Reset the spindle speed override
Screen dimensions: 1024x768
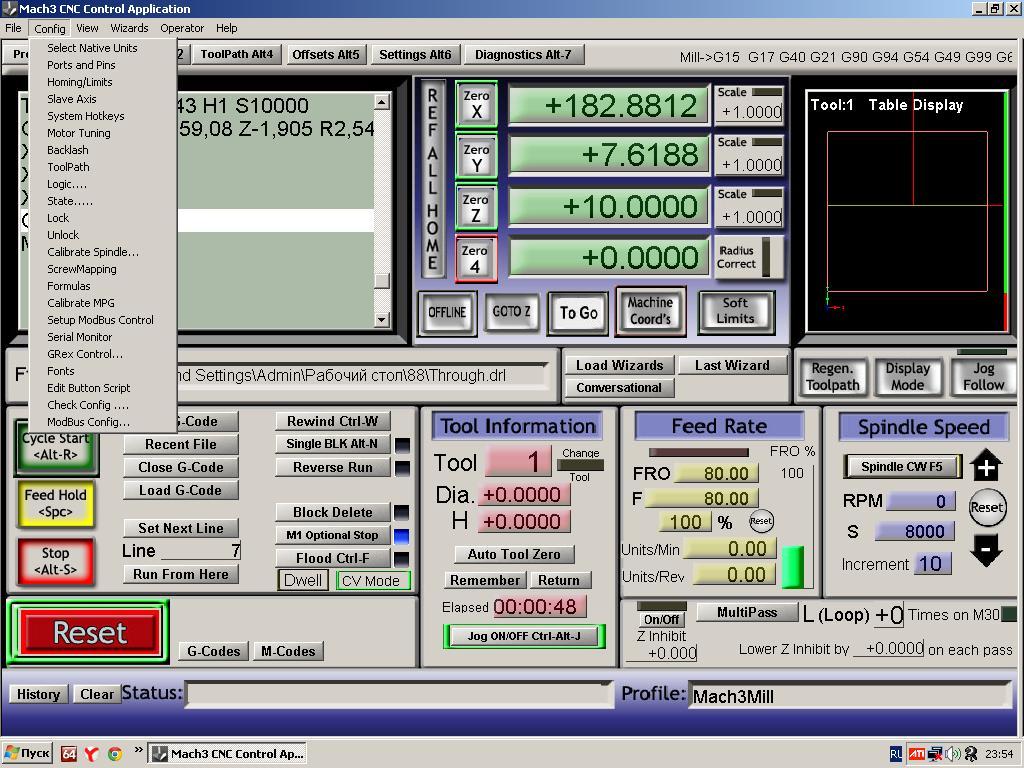click(x=986, y=507)
